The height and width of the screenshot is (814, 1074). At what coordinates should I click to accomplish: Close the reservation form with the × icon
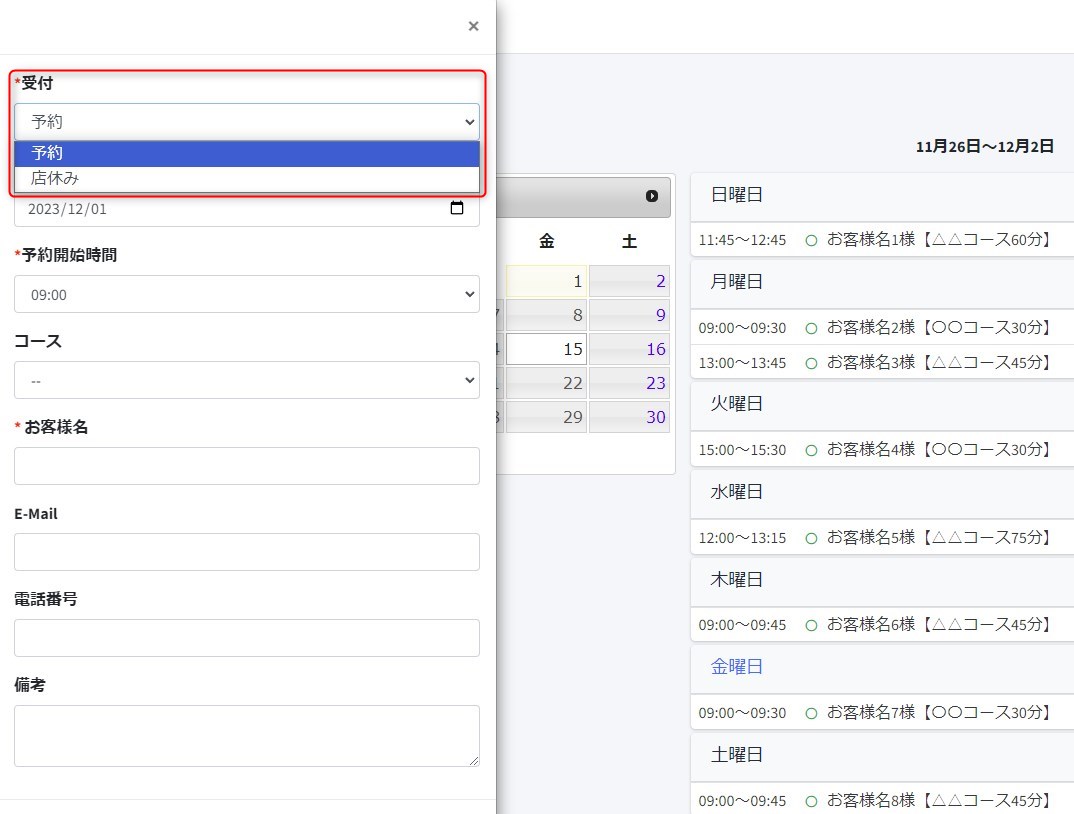point(473,26)
